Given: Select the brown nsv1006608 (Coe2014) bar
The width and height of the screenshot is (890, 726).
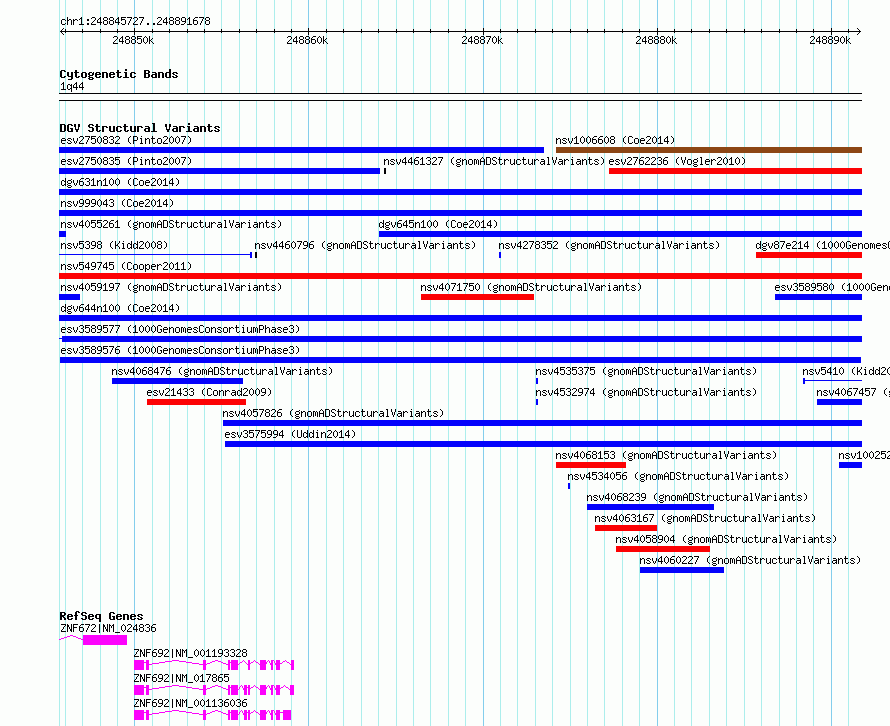Looking at the screenshot, I should click(x=709, y=150).
